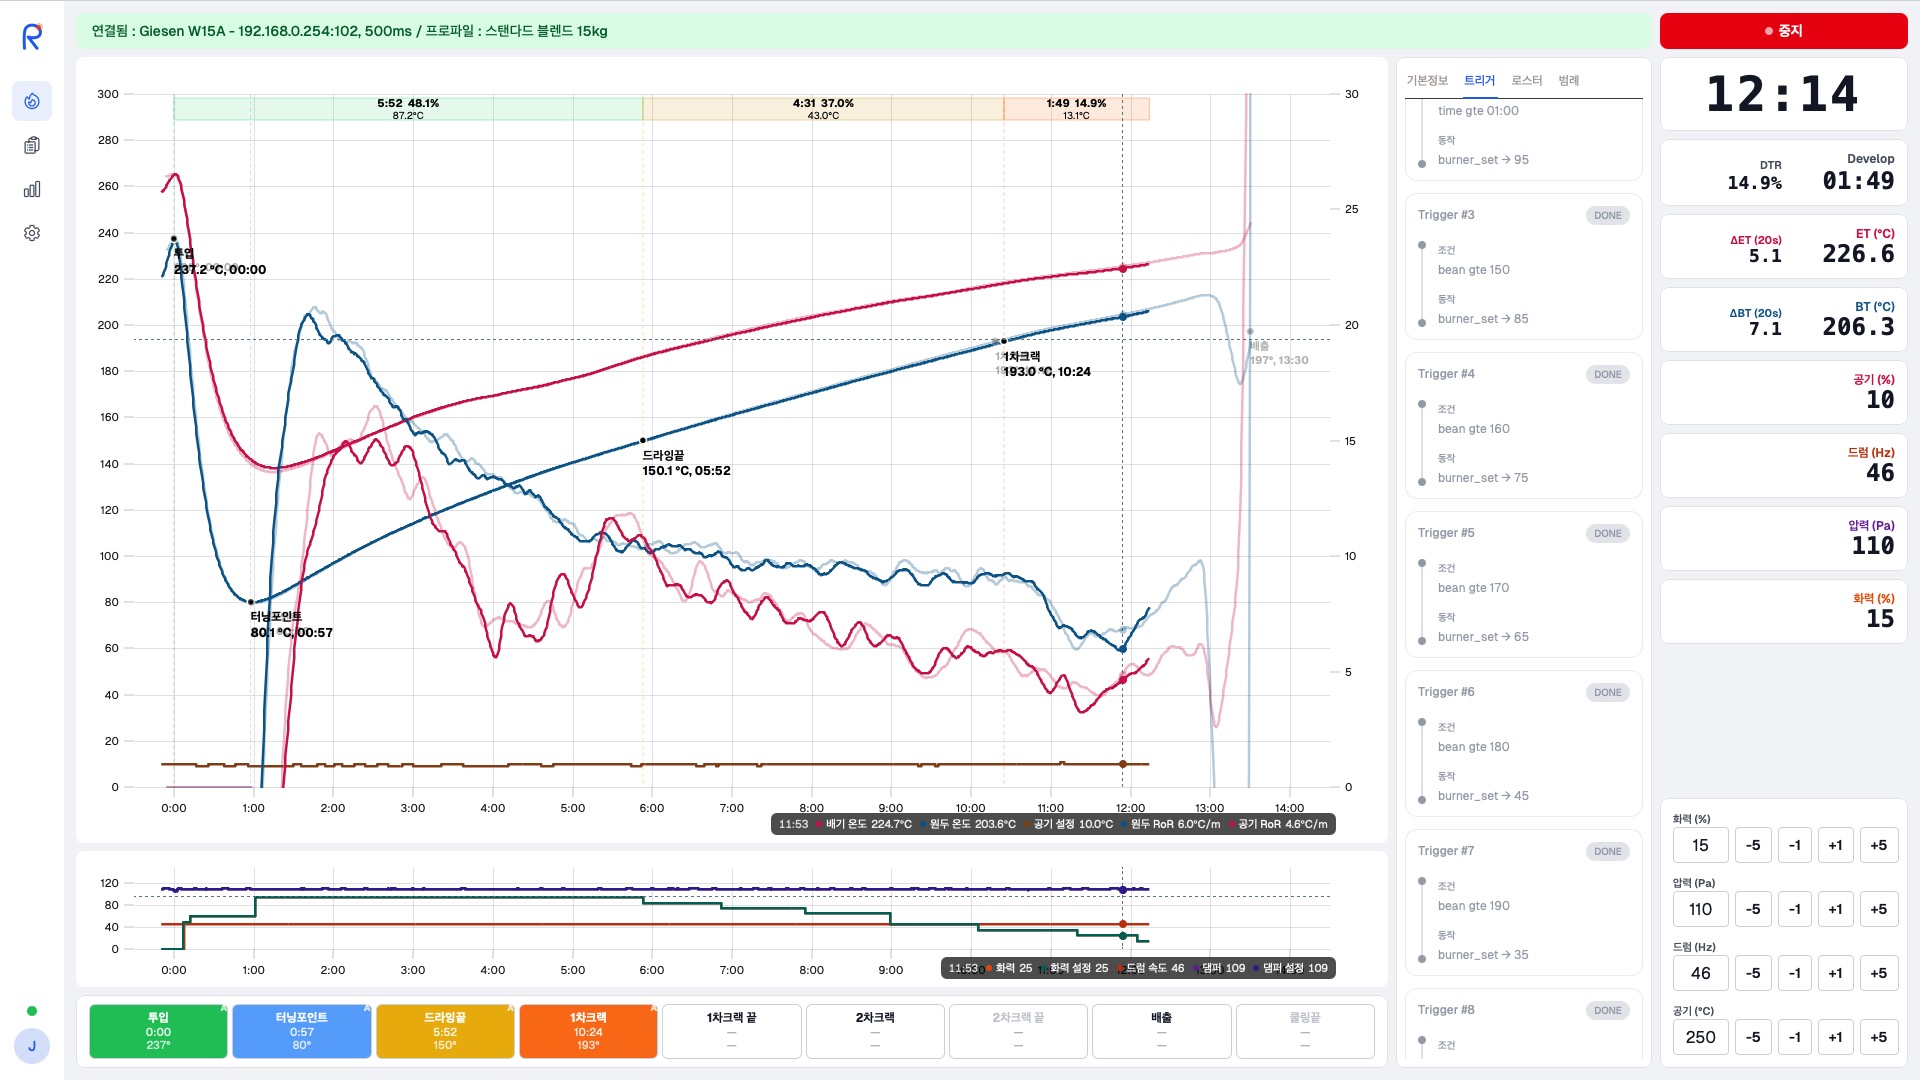This screenshot has width=1920, height=1080.
Task: Open the clipboard profiles icon in sidebar
Action: (32, 145)
